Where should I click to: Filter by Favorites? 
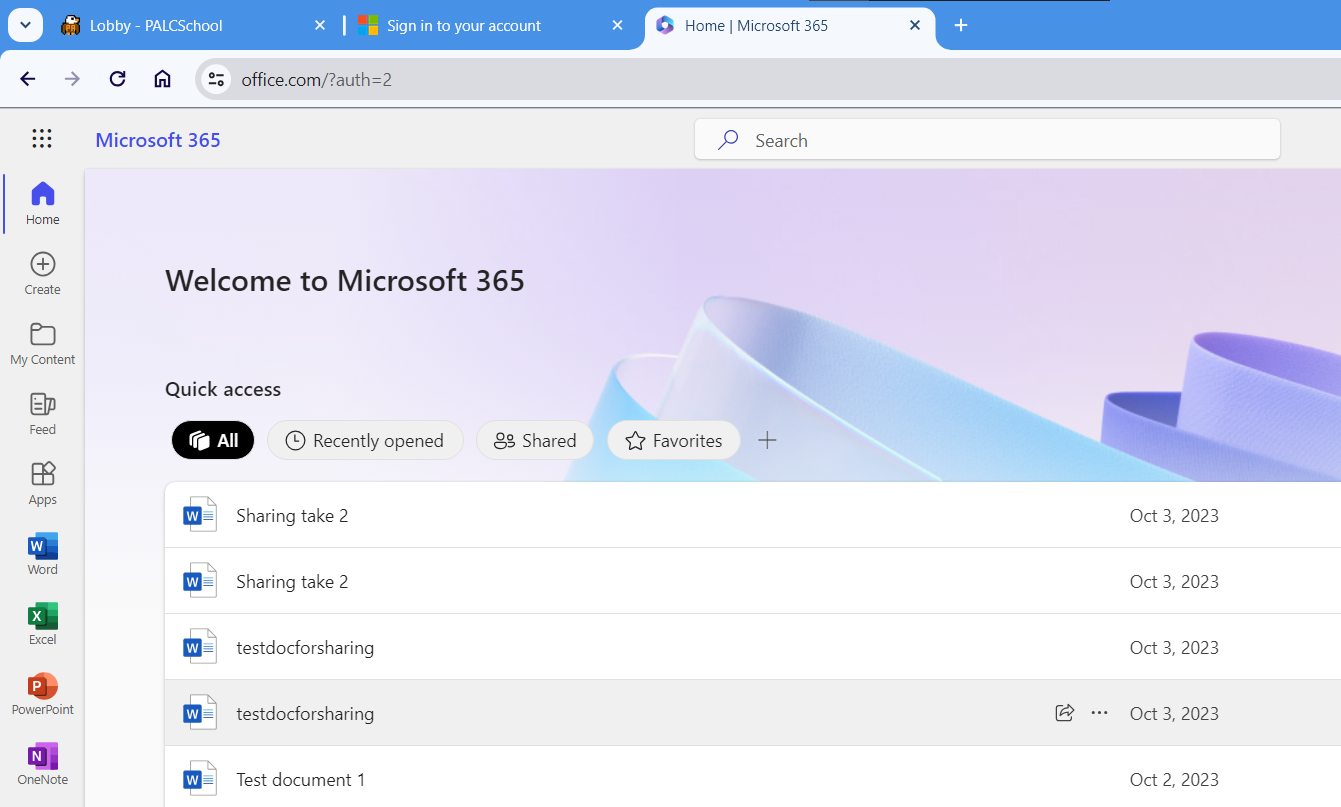click(674, 440)
